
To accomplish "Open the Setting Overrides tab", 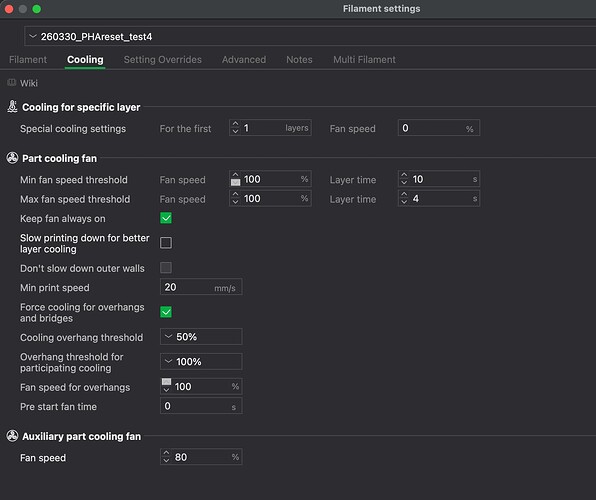I will [x=163, y=60].
